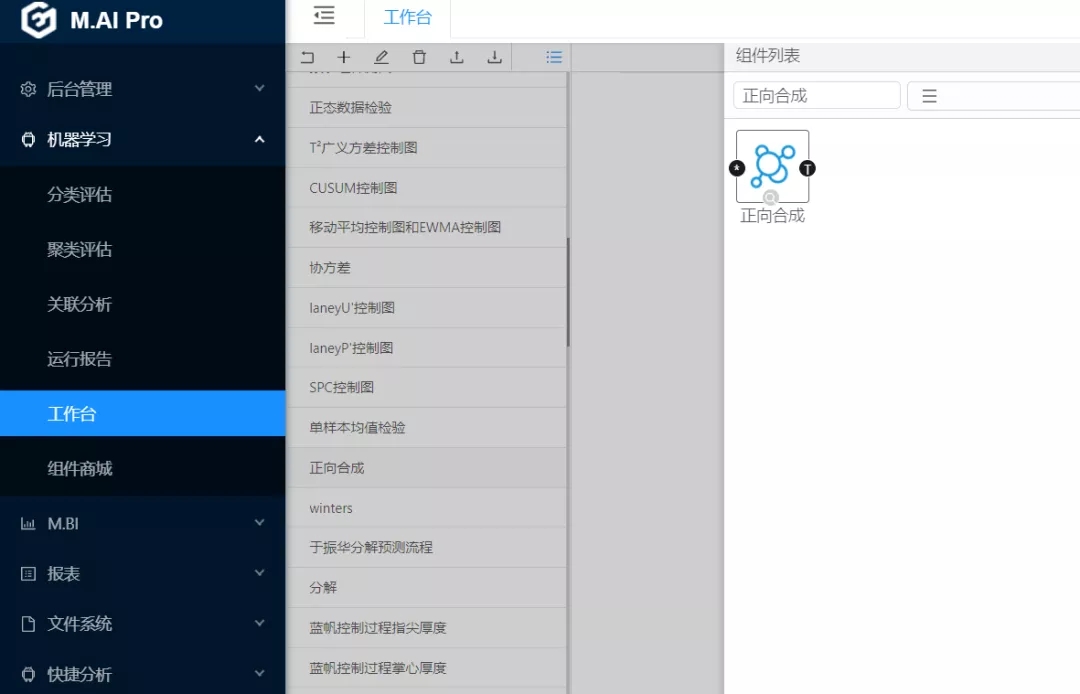The height and width of the screenshot is (694, 1080).
Task: Expand the 后台管理 menu
Action: pyautogui.click(x=142, y=89)
